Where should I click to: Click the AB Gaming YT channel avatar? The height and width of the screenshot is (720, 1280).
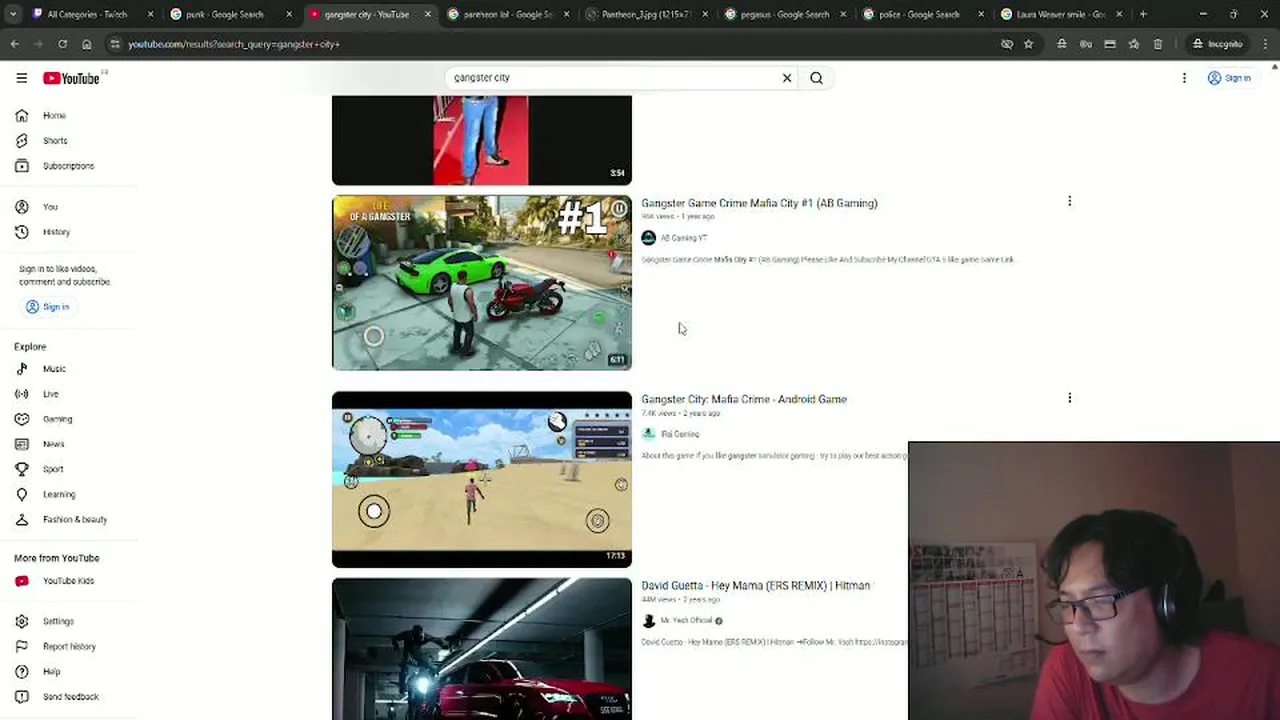click(648, 238)
